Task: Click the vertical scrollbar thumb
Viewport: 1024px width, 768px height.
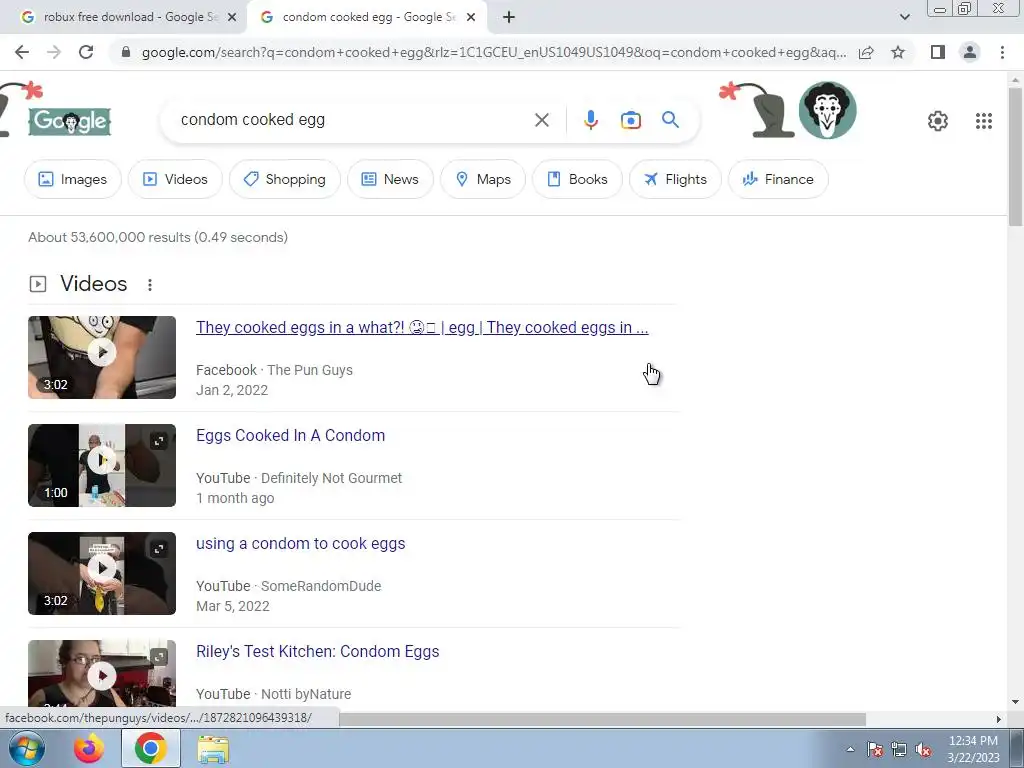Action: [1015, 157]
